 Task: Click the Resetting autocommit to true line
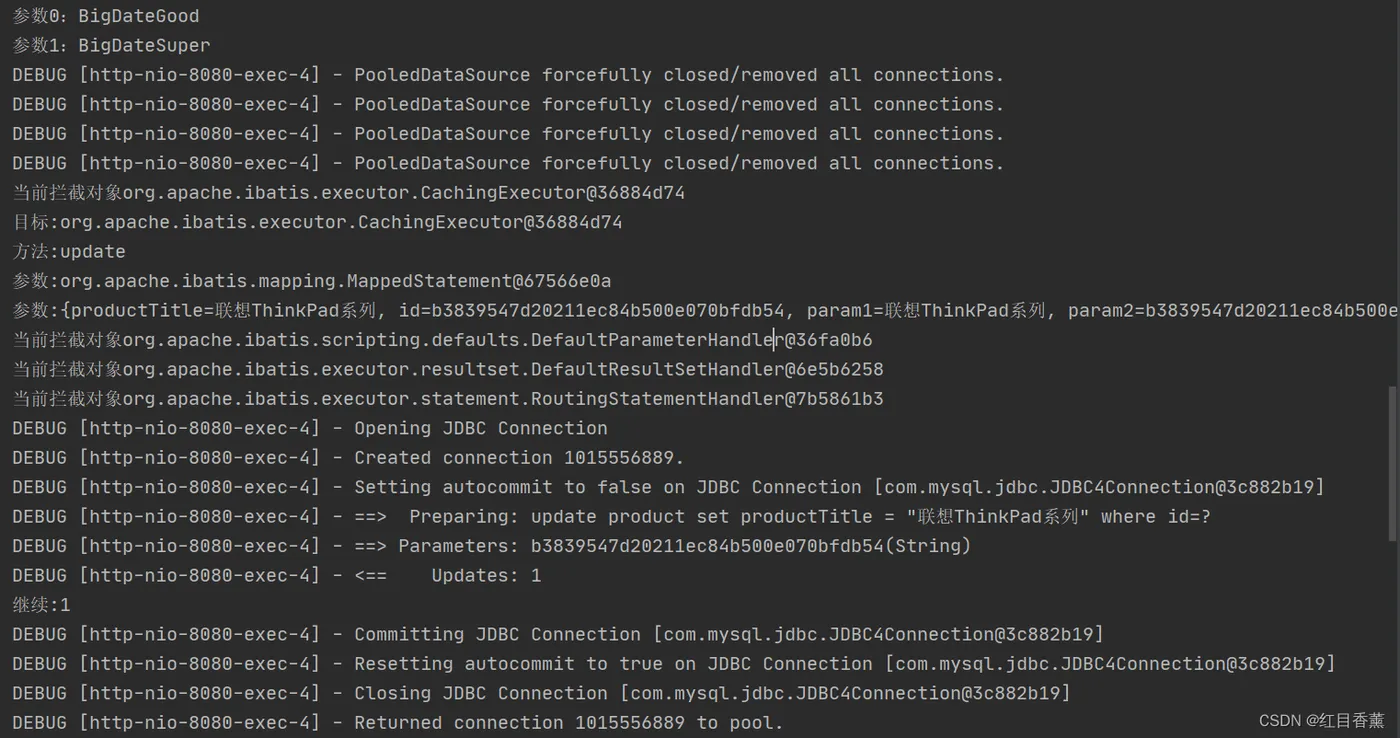pos(674,664)
